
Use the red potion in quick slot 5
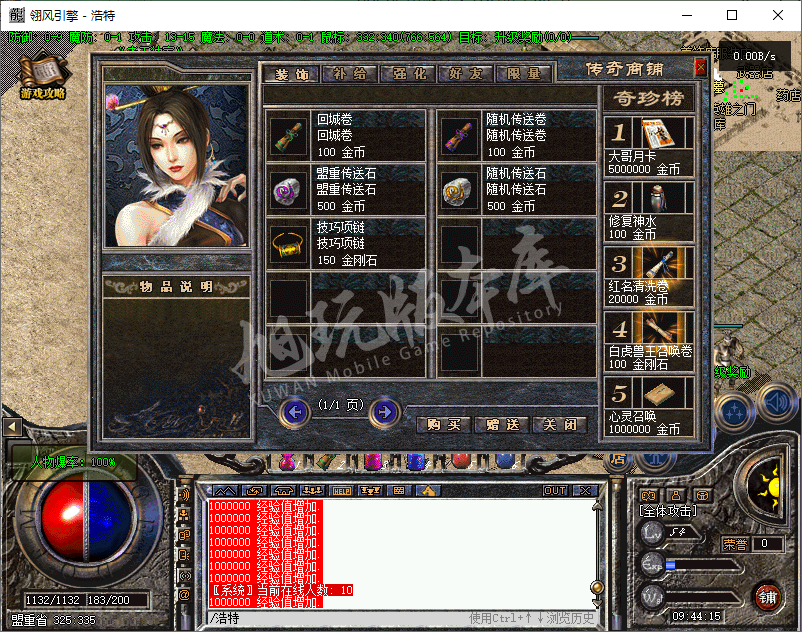[461, 460]
